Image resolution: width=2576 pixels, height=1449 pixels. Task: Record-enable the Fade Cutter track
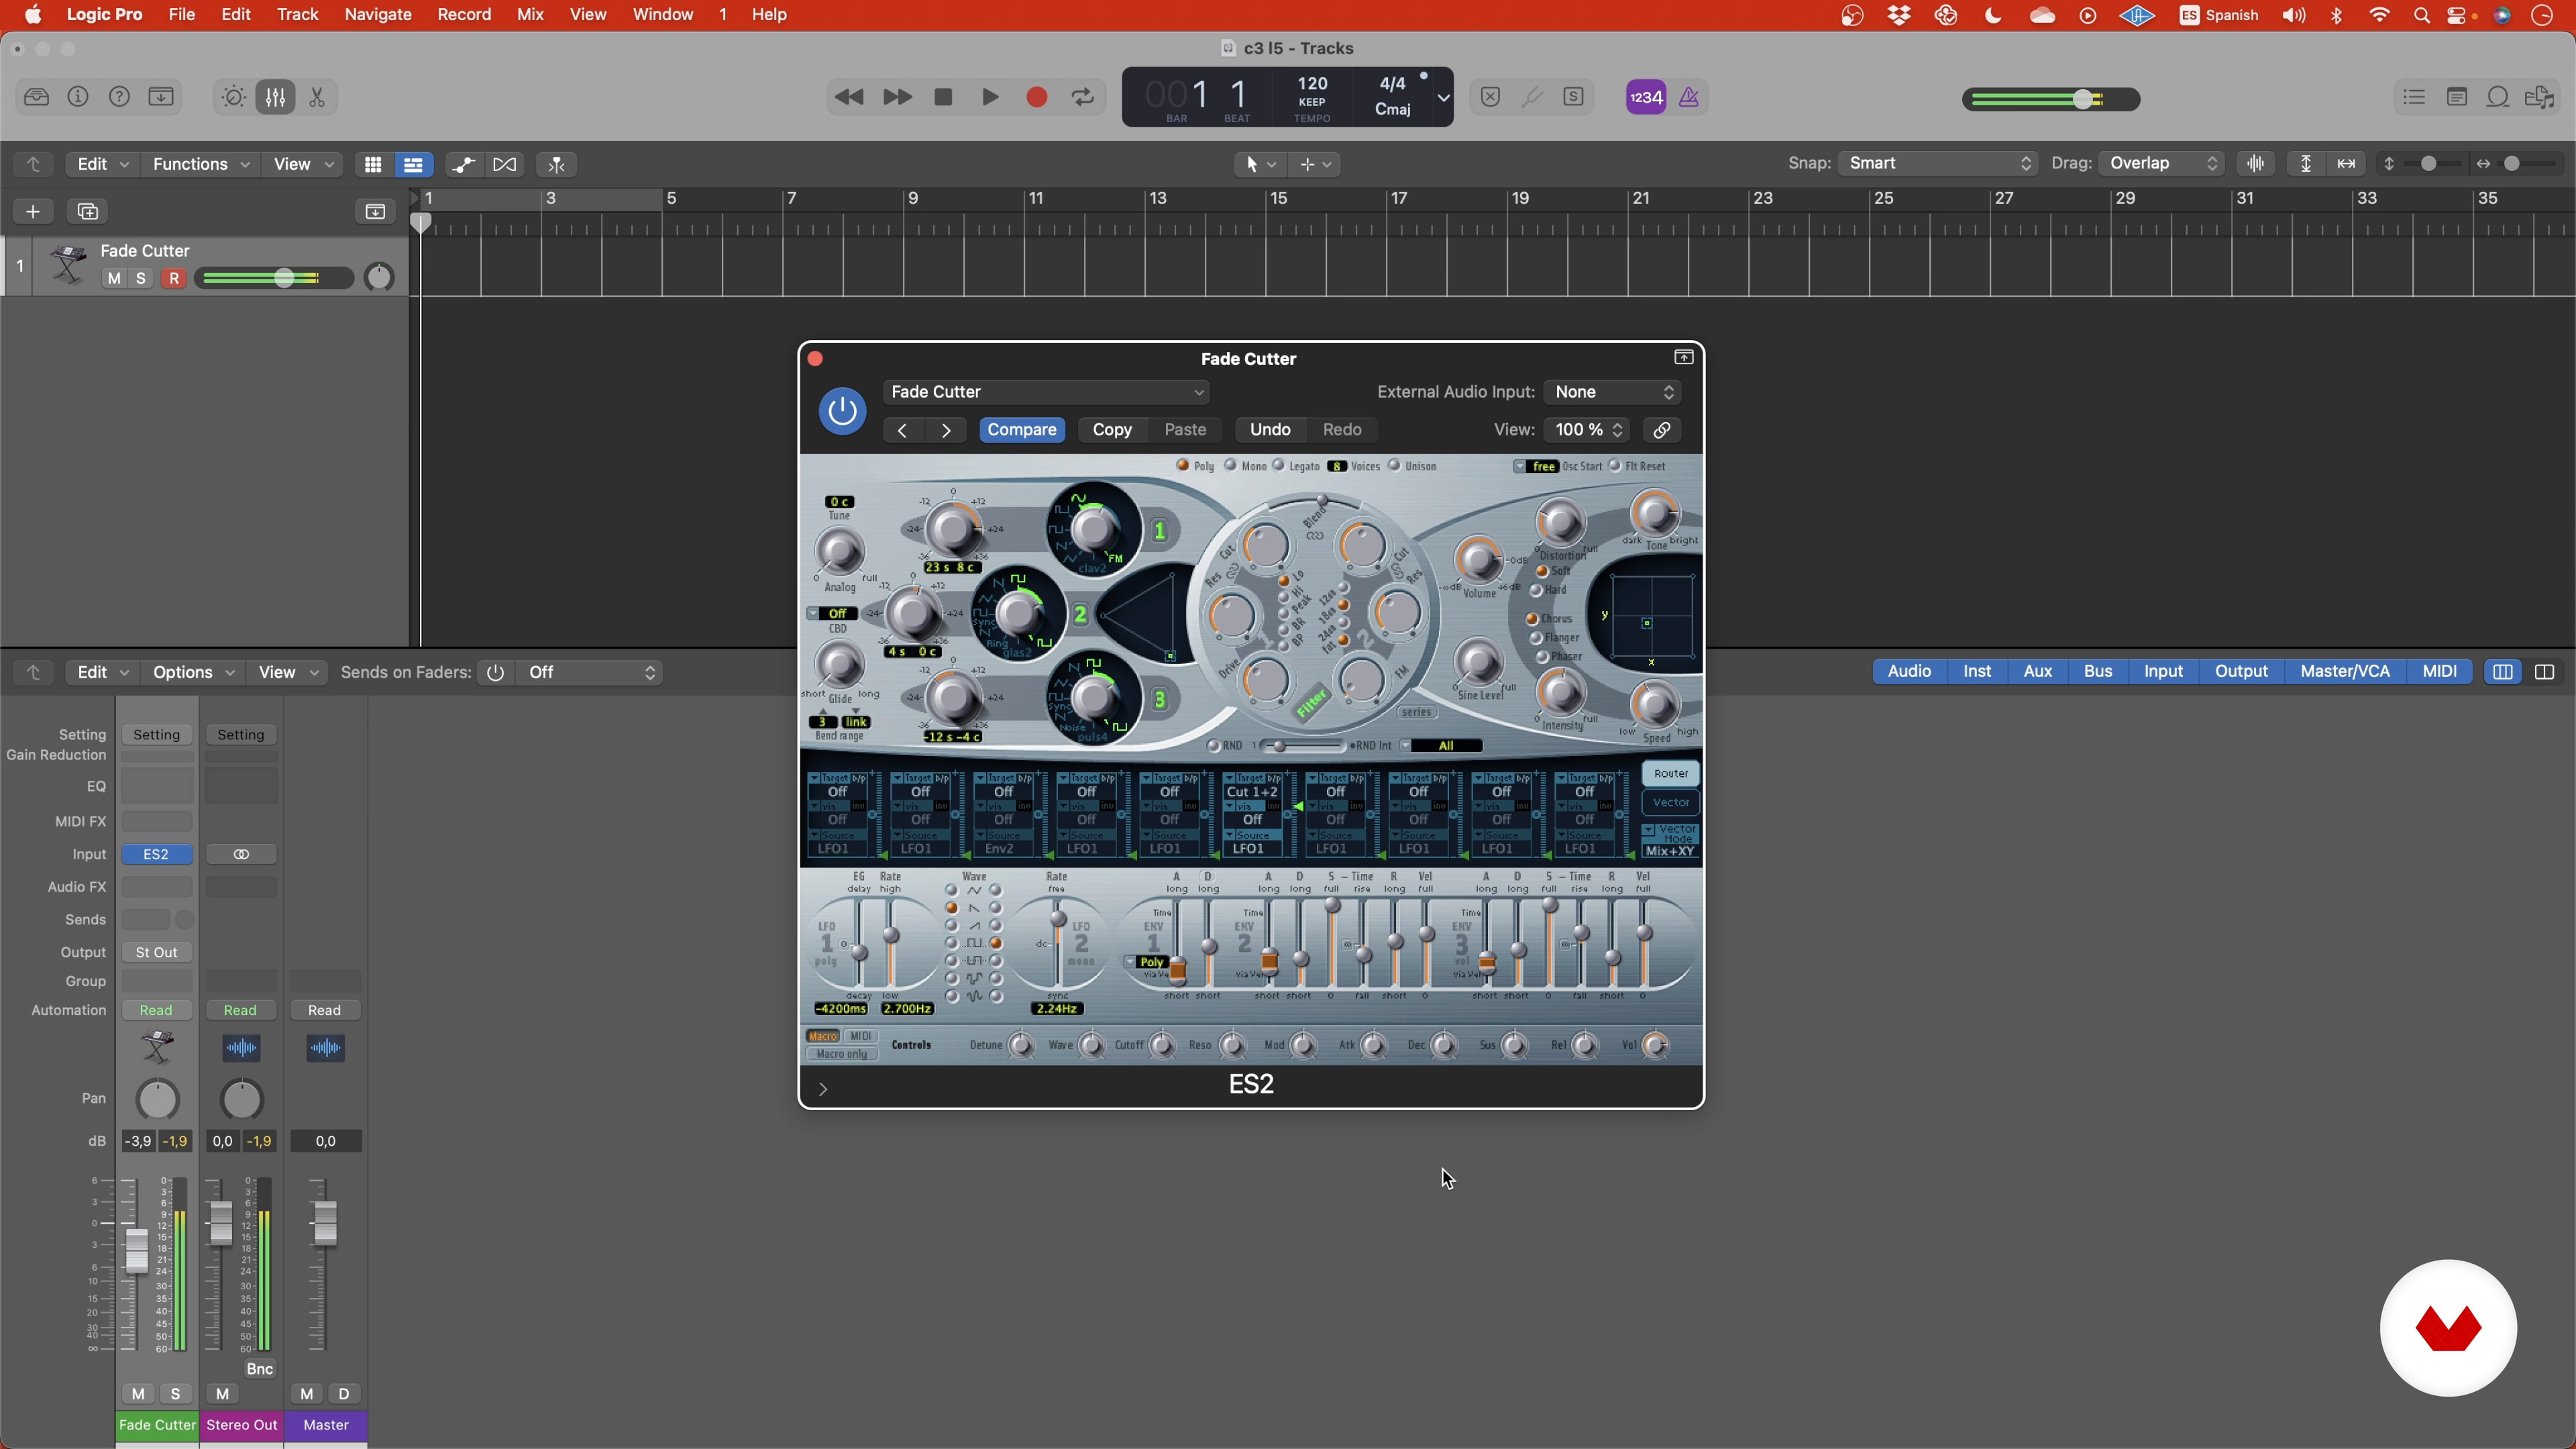tap(174, 278)
